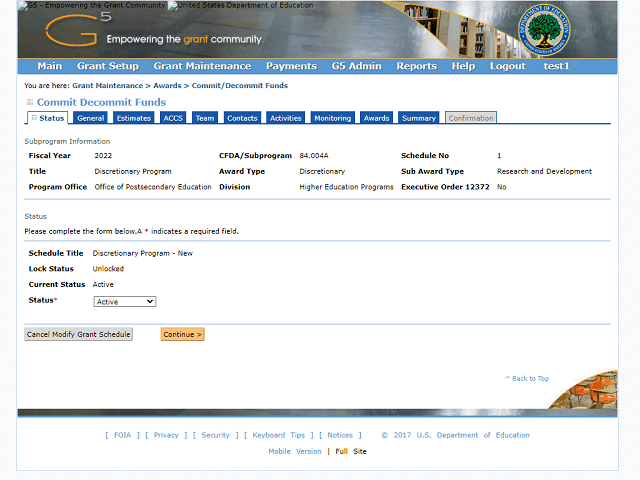The height and width of the screenshot is (480, 640).
Task: Switch to Mobile Version link
Action: pyautogui.click(x=295, y=451)
